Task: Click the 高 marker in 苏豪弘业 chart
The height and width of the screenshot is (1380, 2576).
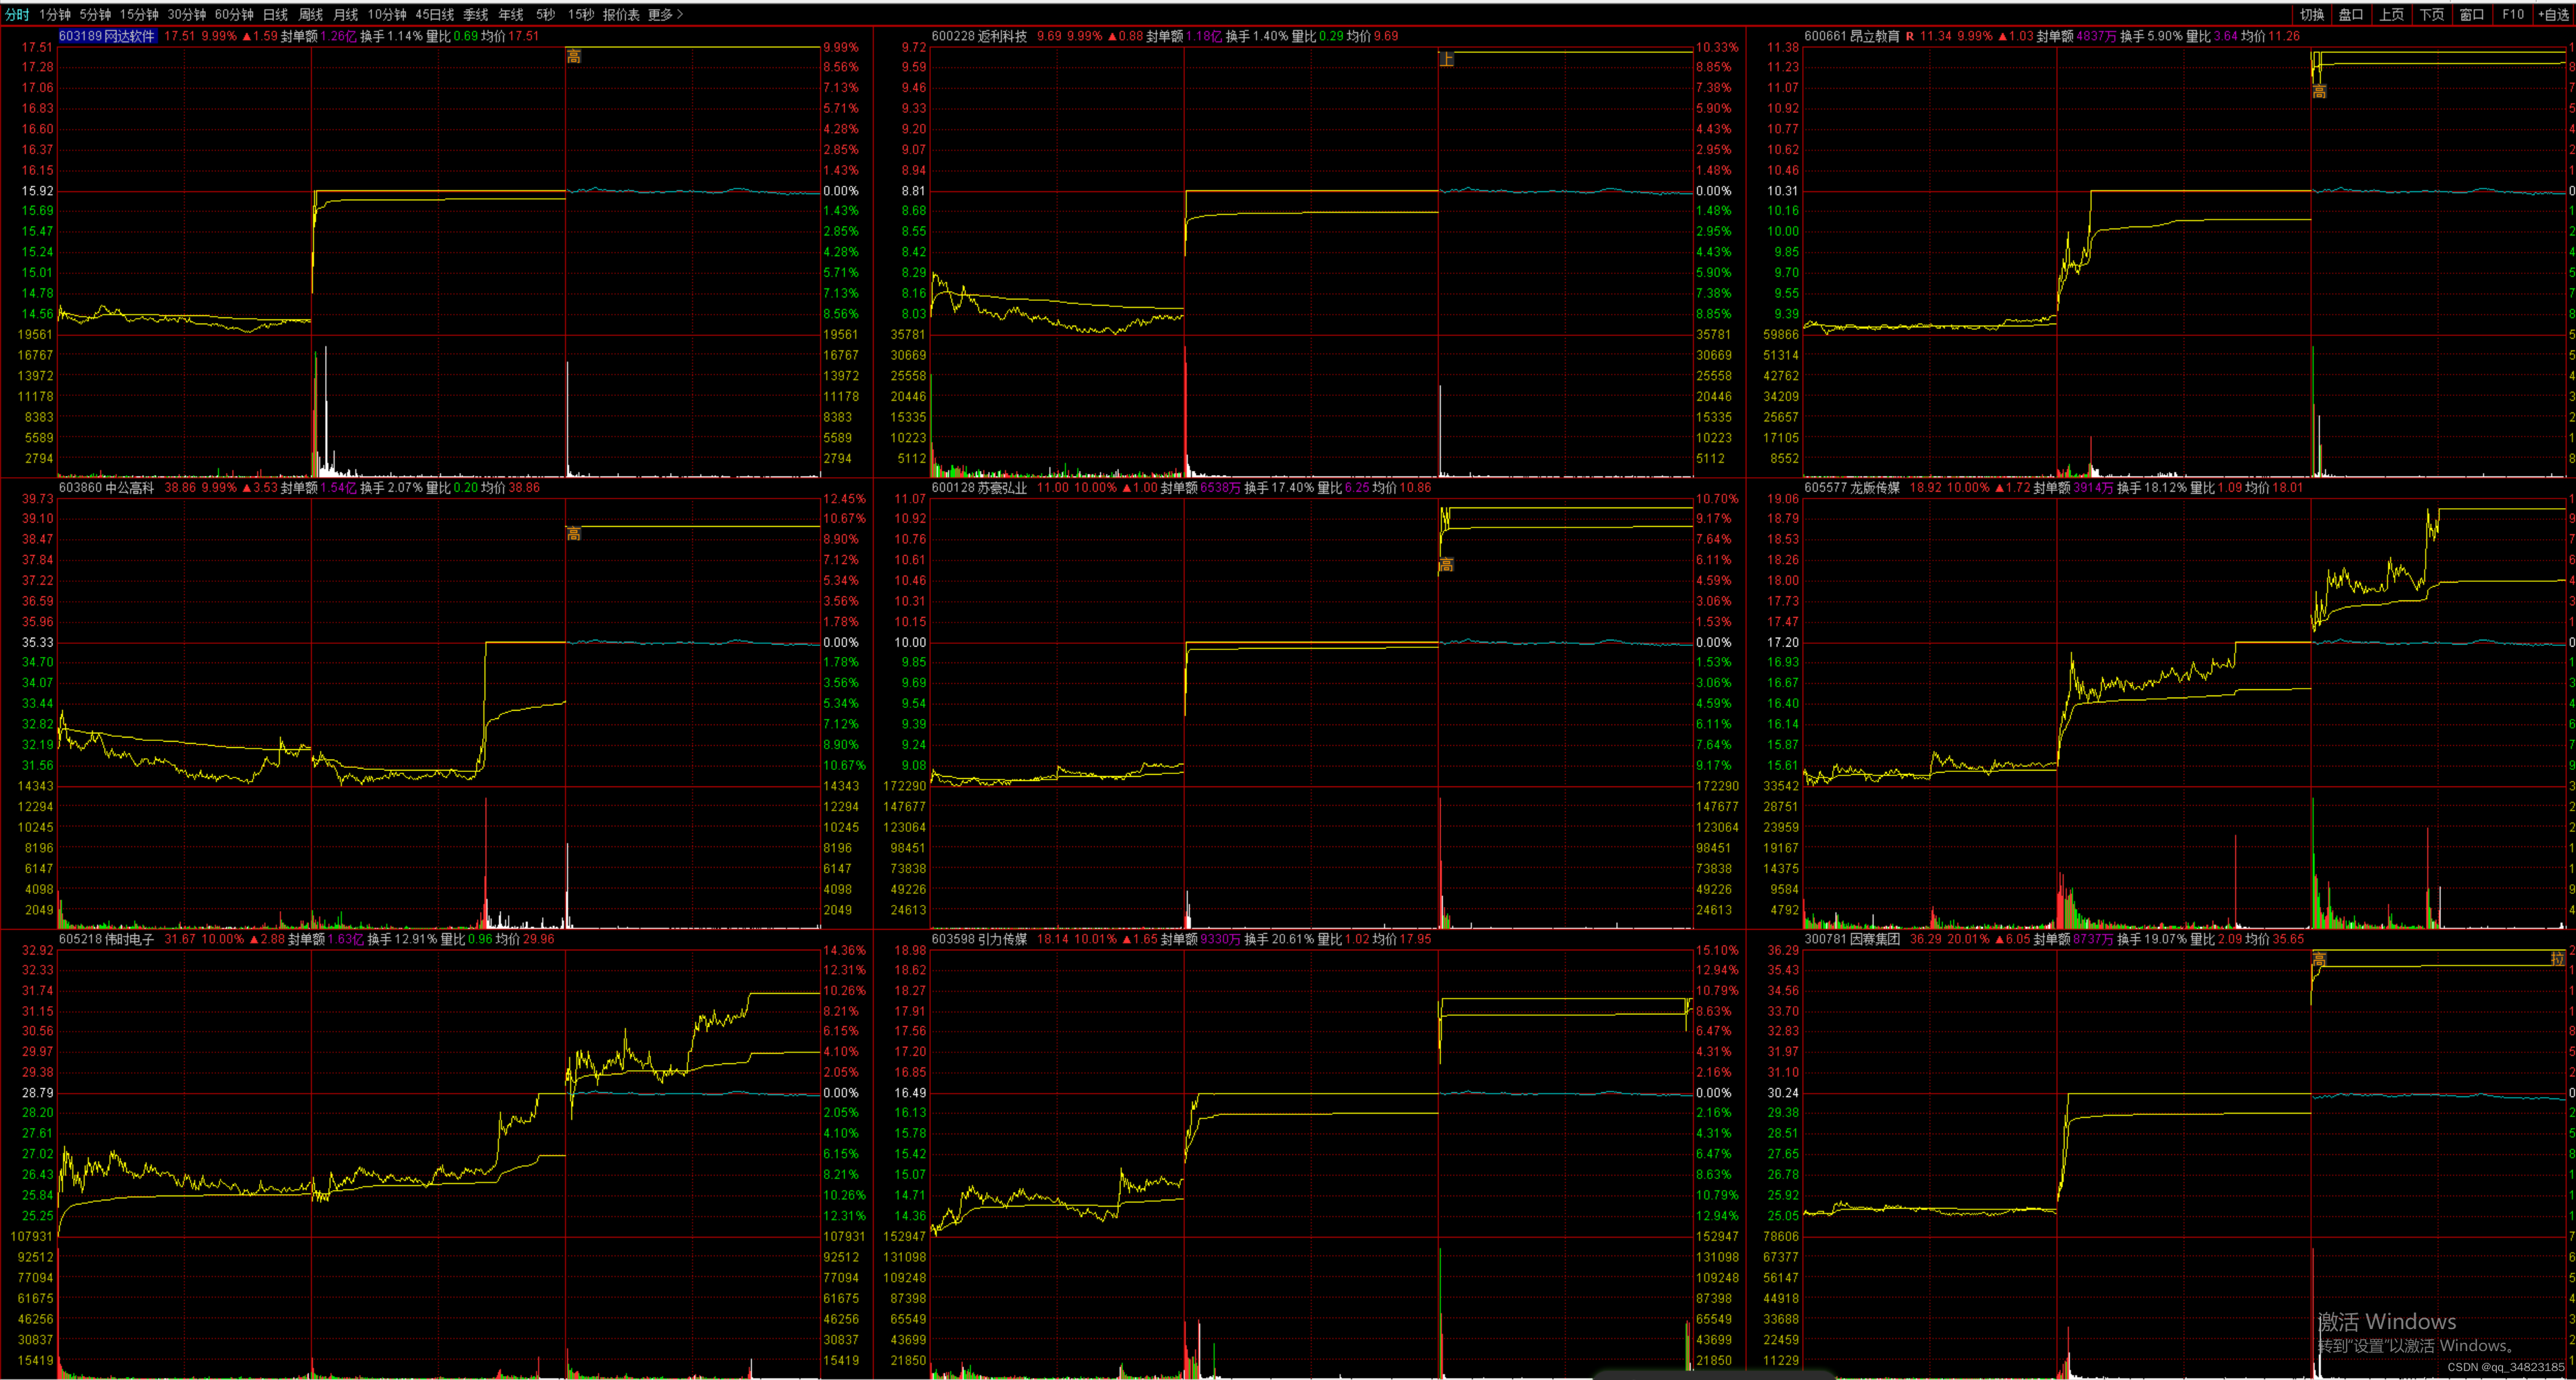Action: pos(1446,566)
